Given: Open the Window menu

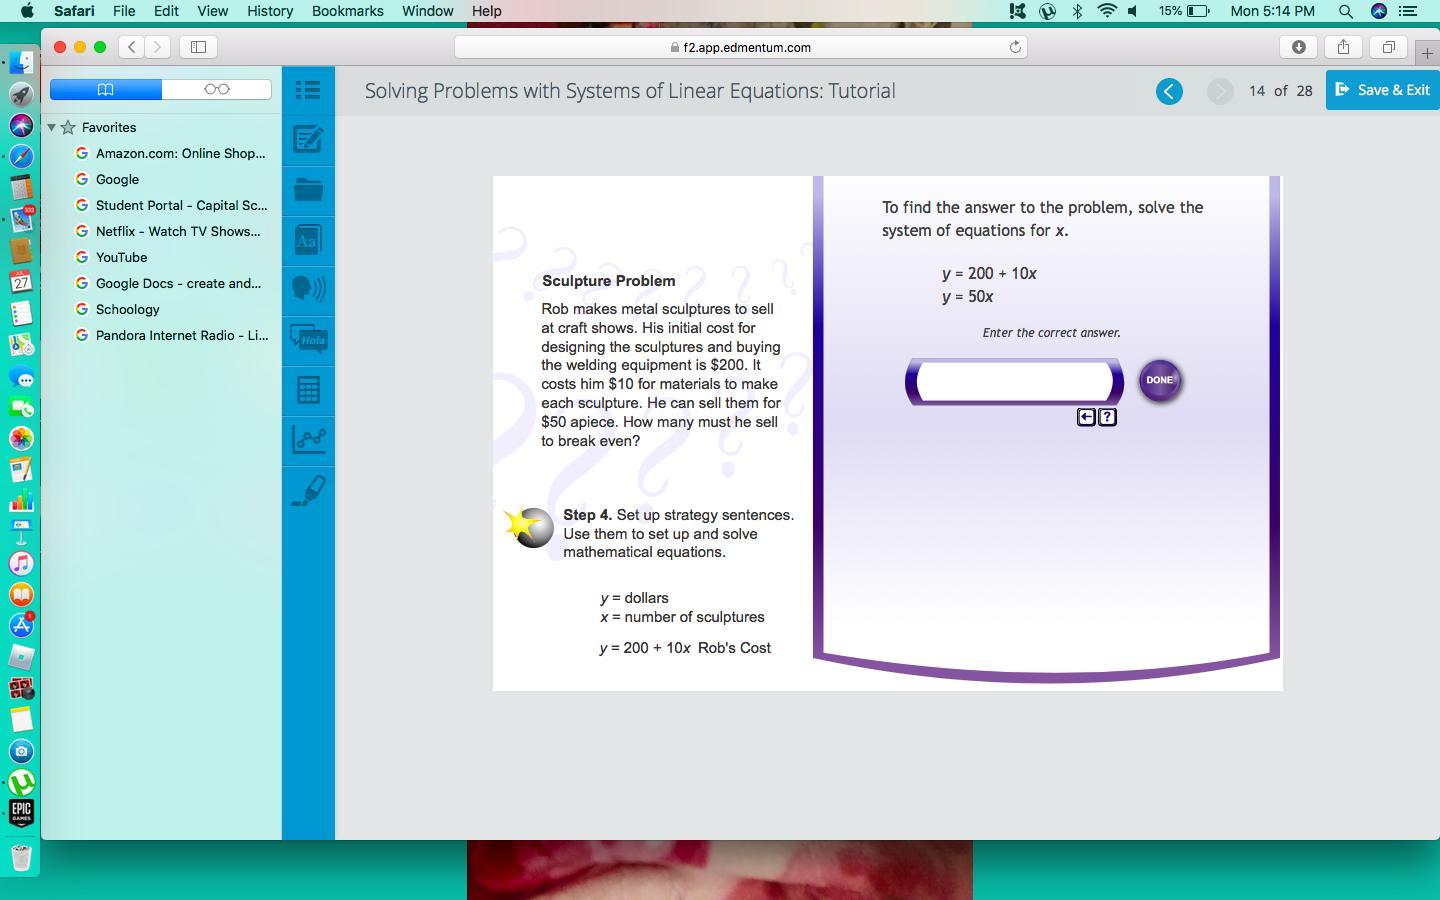Looking at the screenshot, I should tap(427, 11).
